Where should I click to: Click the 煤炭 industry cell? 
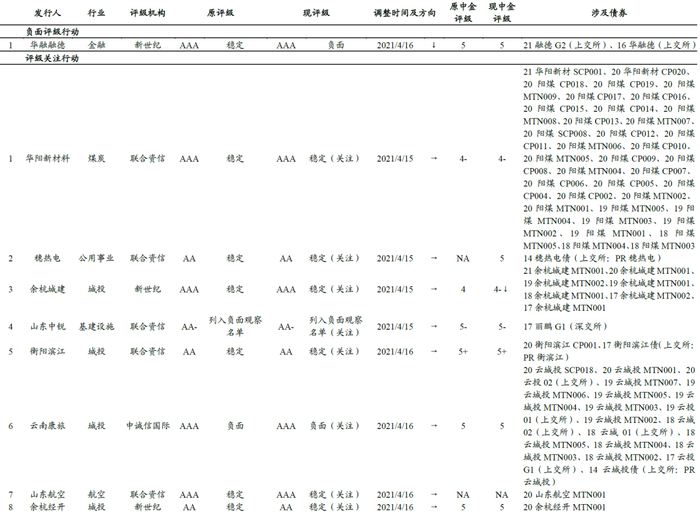coord(96,158)
